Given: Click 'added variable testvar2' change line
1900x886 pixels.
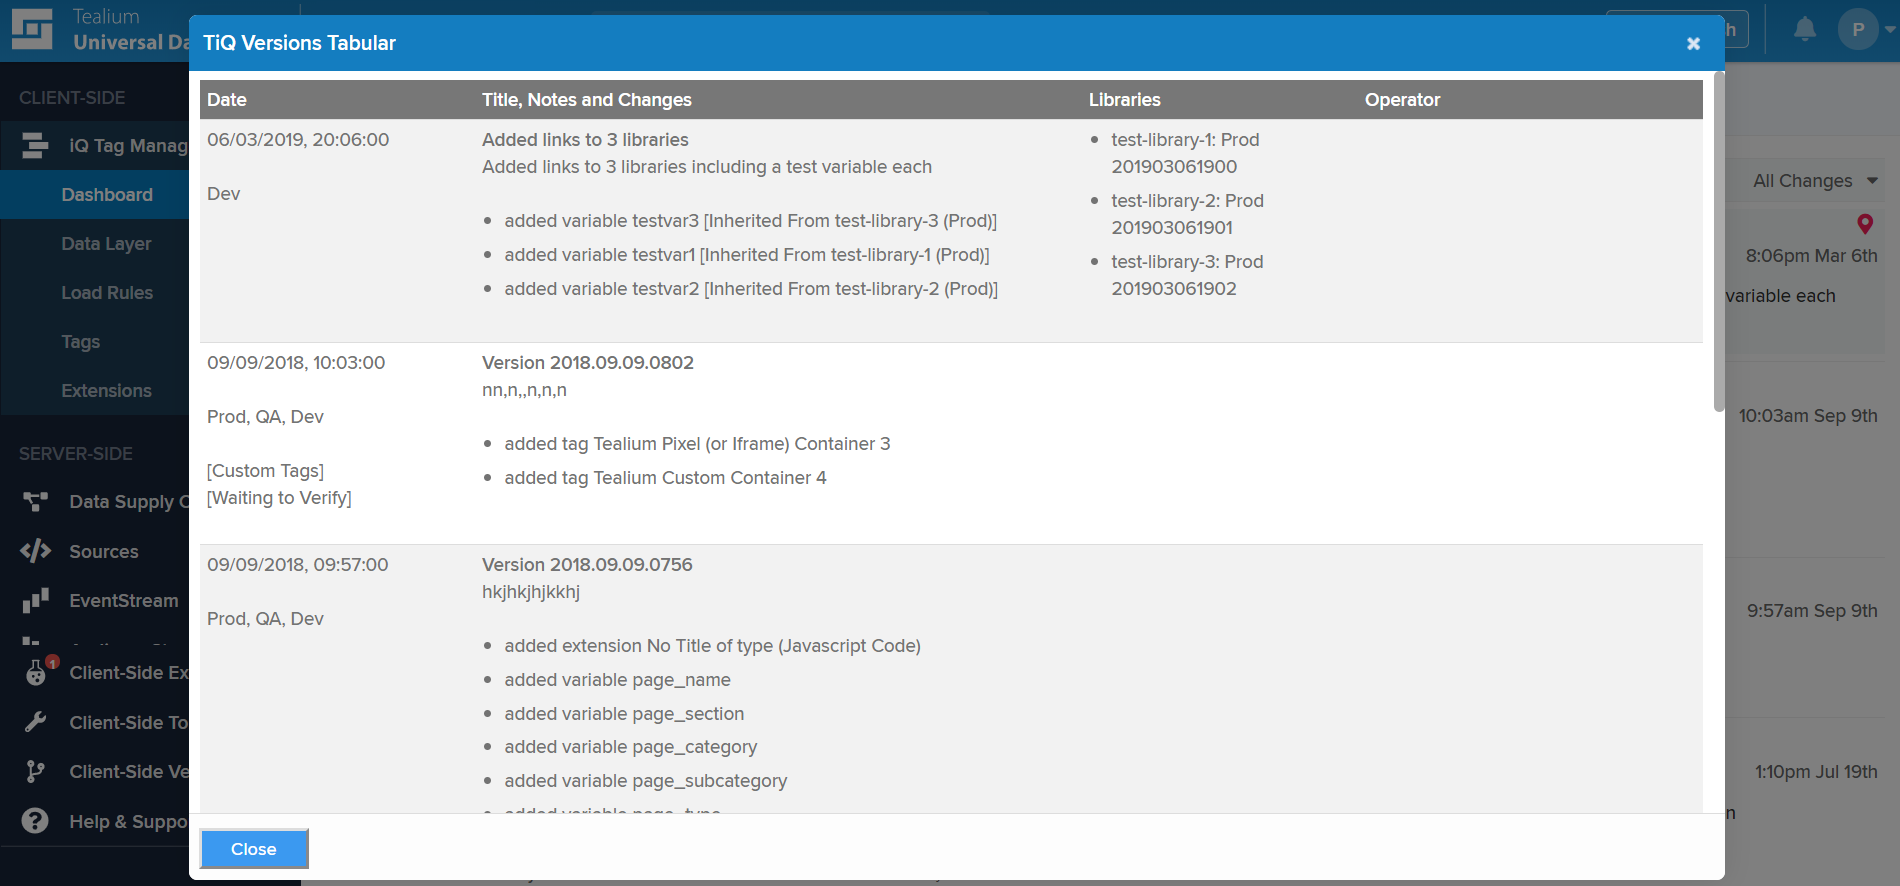Looking at the screenshot, I should pos(751,289).
